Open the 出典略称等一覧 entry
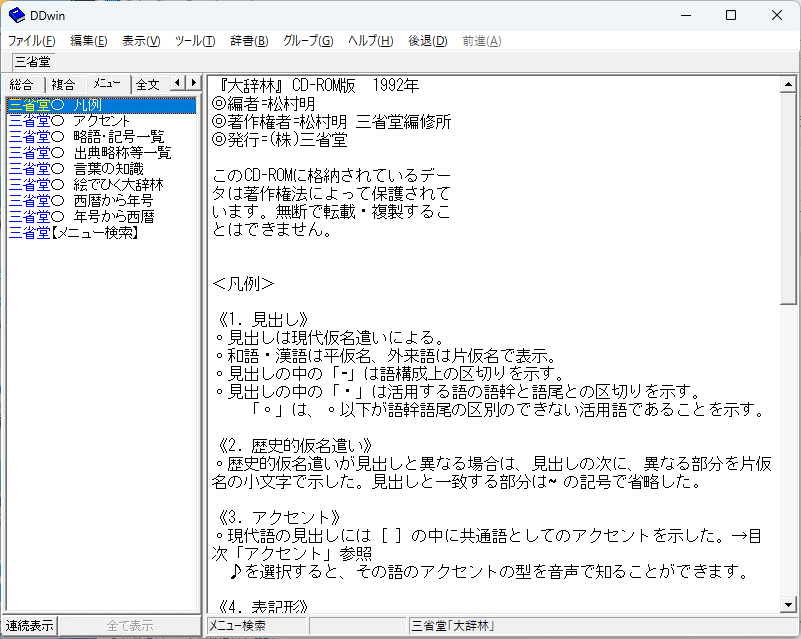 click(122, 153)
